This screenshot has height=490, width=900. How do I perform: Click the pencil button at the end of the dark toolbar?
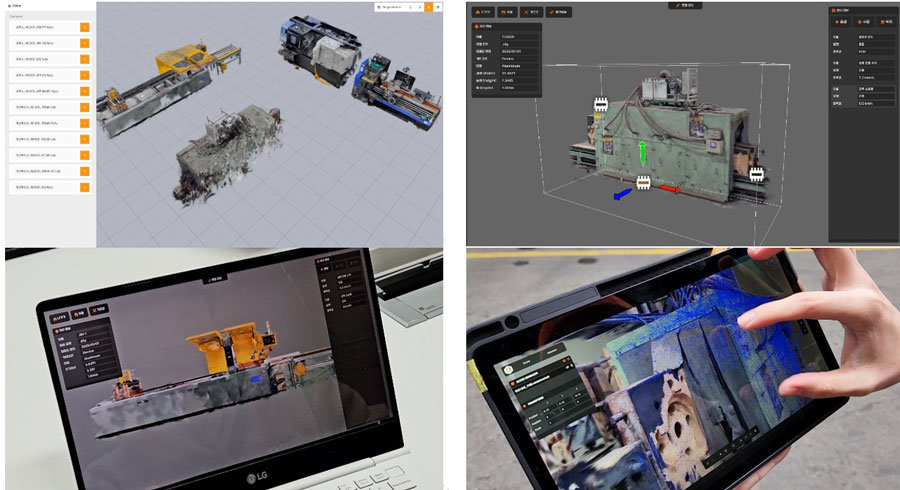tap(562, 13)
